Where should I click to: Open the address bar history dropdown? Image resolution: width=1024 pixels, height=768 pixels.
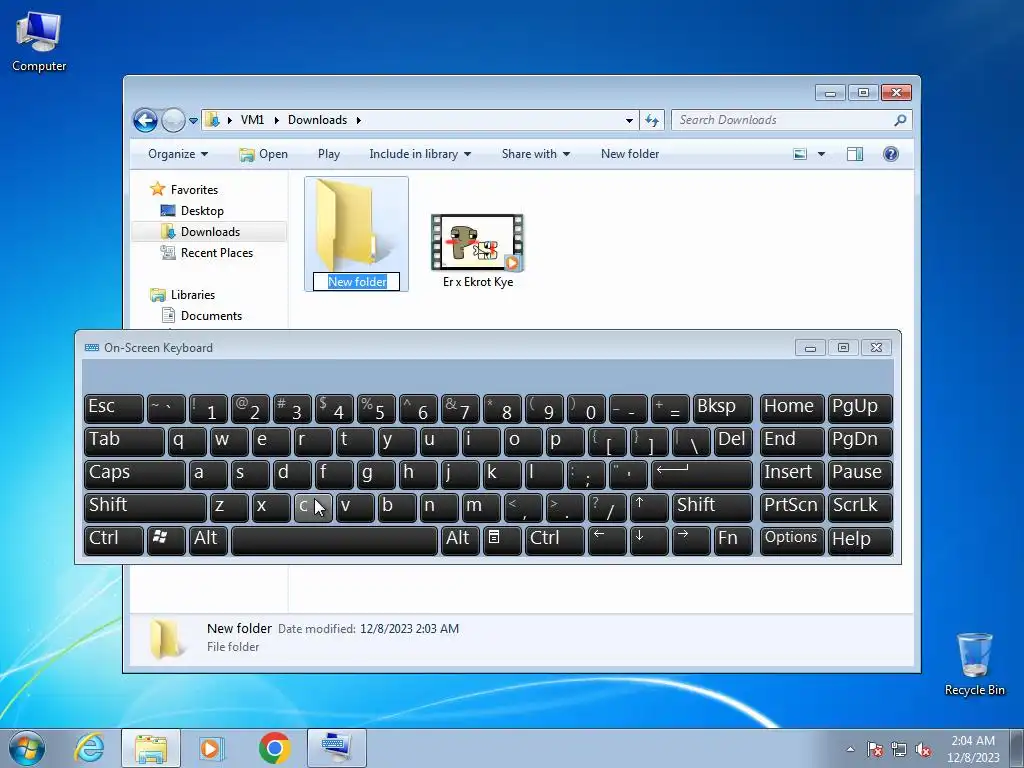coord(629,120)
